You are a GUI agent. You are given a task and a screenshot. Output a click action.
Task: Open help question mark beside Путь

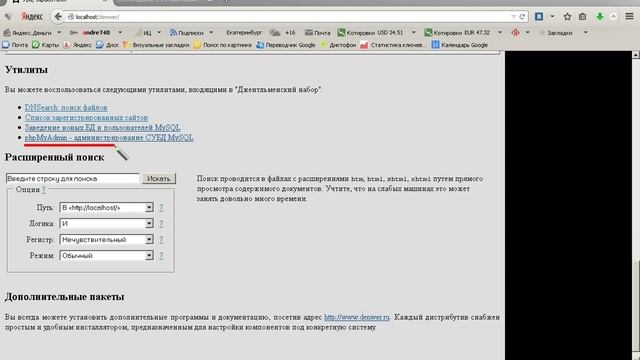click(x=161, y=207)
